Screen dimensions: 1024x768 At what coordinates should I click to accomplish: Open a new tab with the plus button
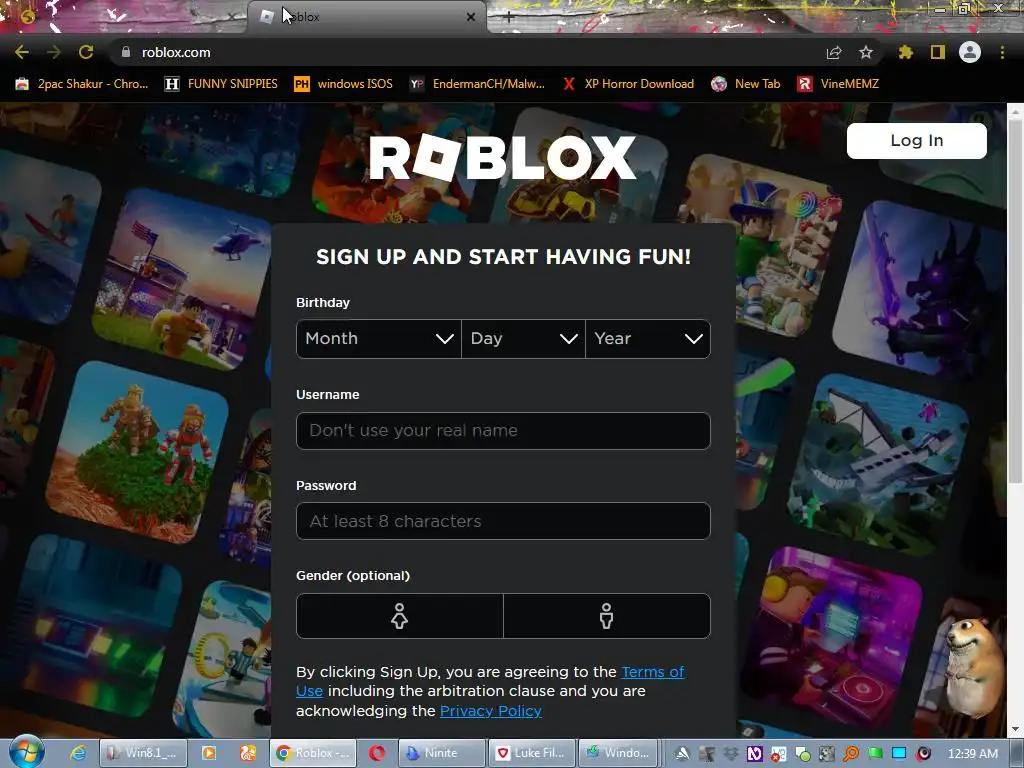pyautogui.click(x=509, y=18)
